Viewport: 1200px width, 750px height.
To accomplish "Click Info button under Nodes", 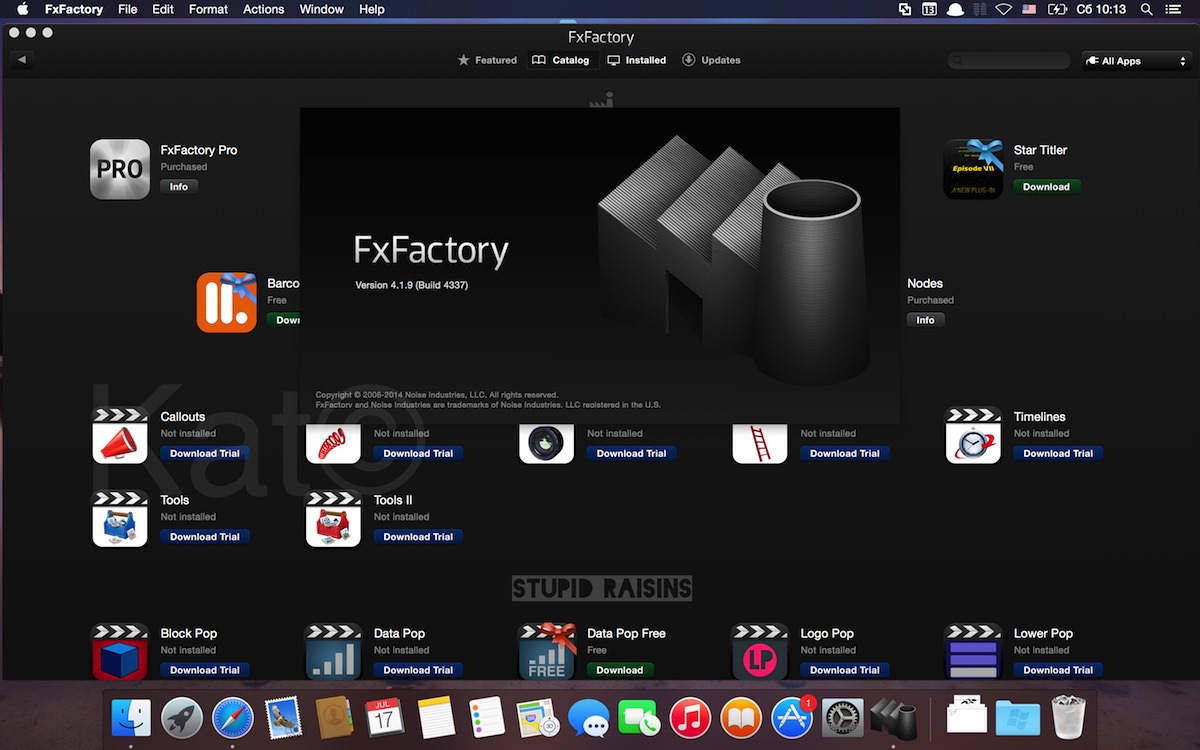I will click(925, 320).
